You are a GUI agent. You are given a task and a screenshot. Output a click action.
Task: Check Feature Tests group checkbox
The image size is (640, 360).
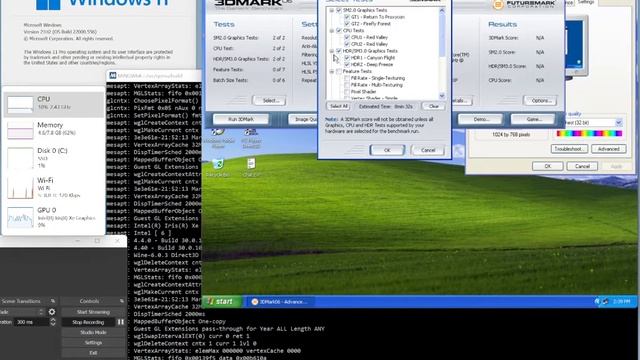339,71
